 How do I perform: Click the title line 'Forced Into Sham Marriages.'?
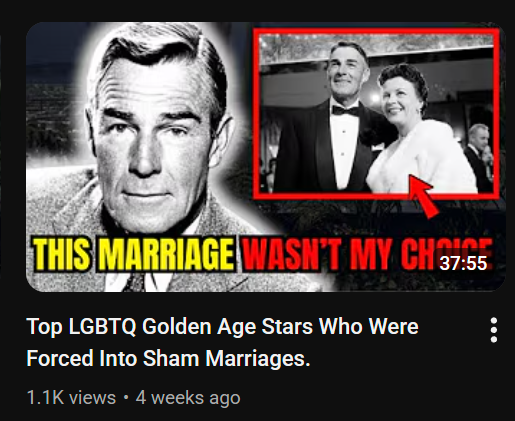click(x=168, y=358)
